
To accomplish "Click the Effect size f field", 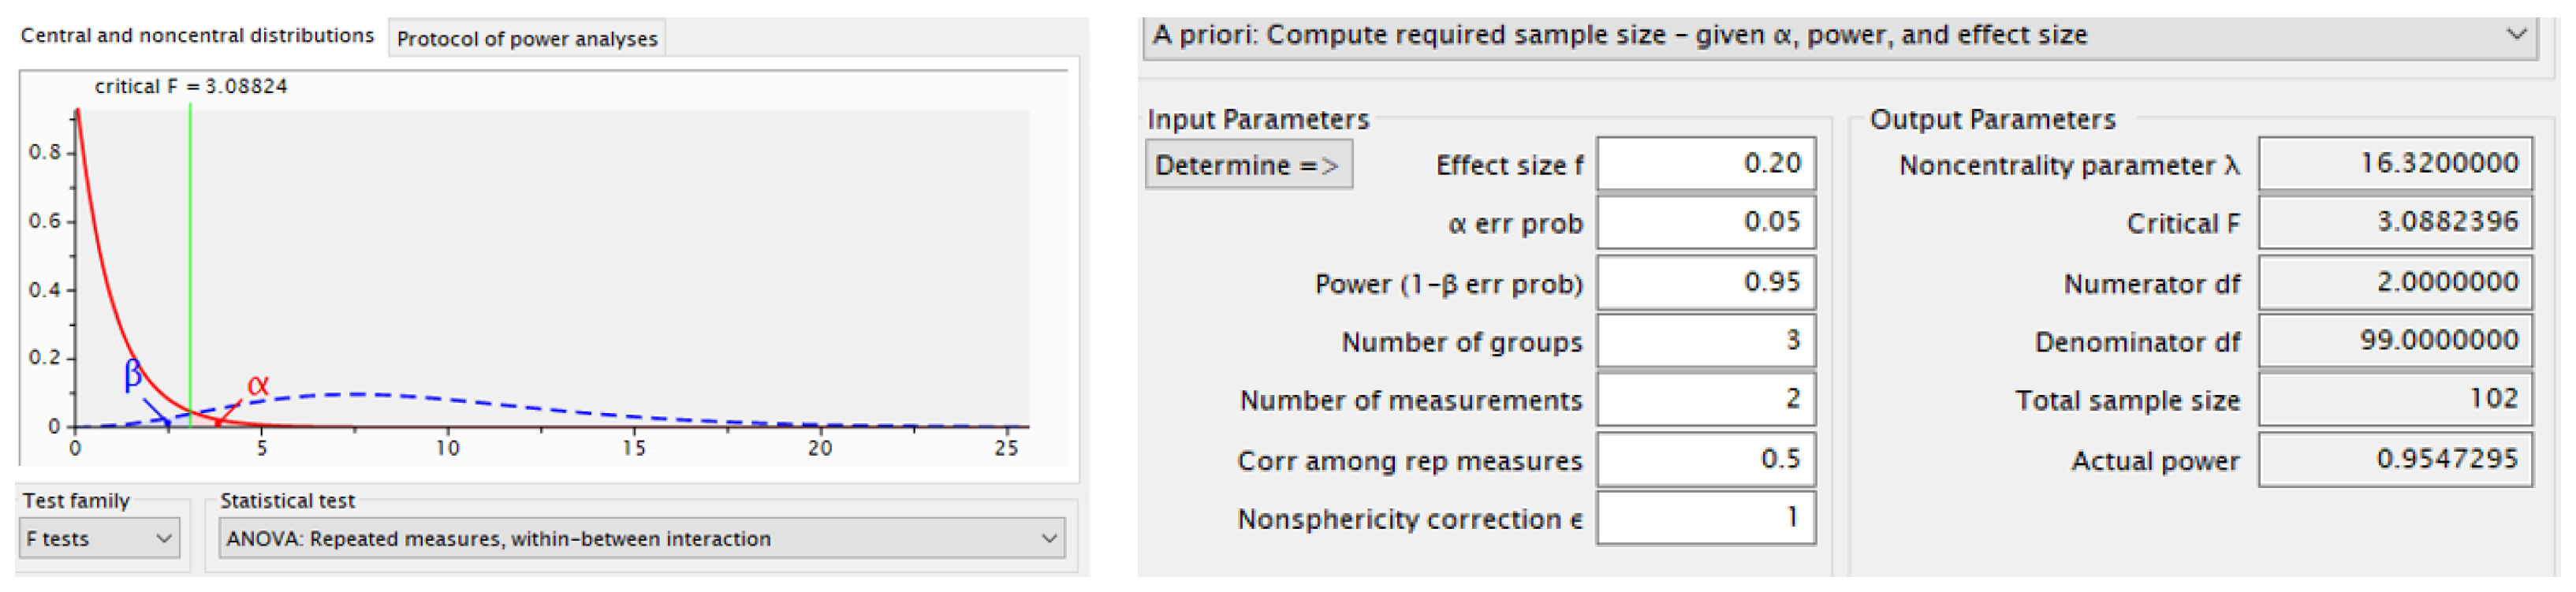I will pyautogui.click(x=1705, y=164).
